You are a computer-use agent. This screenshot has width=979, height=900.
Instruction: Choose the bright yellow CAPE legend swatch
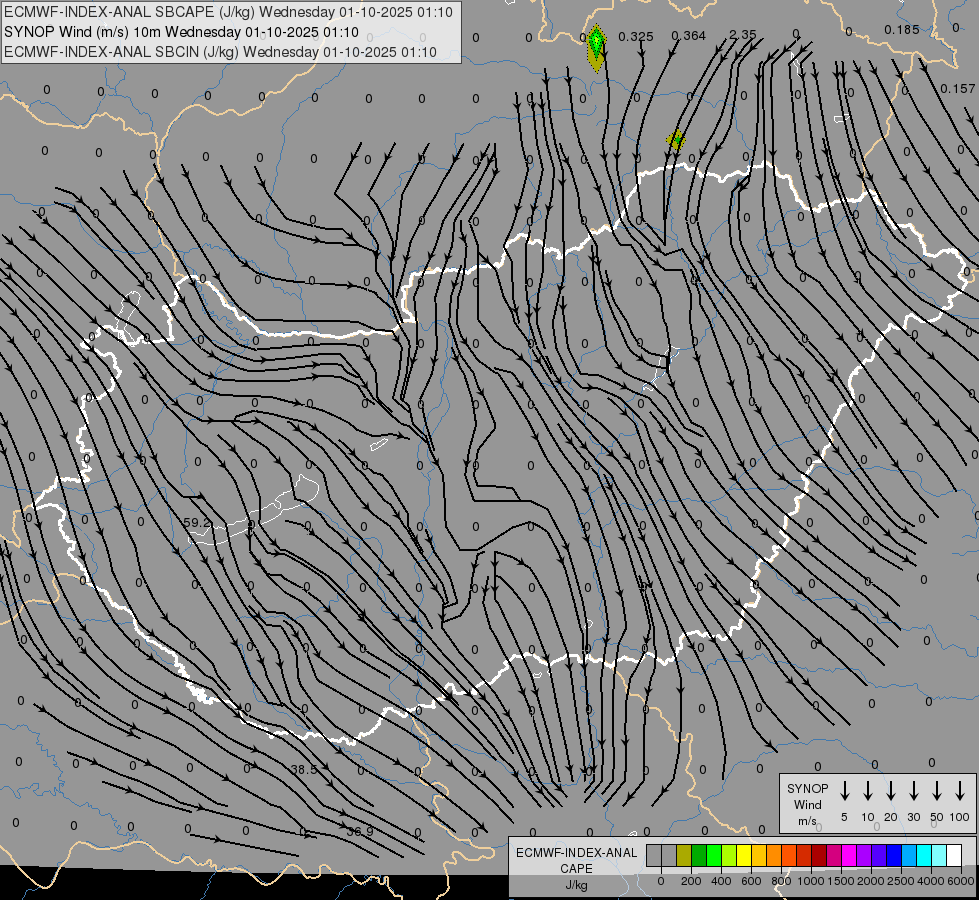[744, 855]
